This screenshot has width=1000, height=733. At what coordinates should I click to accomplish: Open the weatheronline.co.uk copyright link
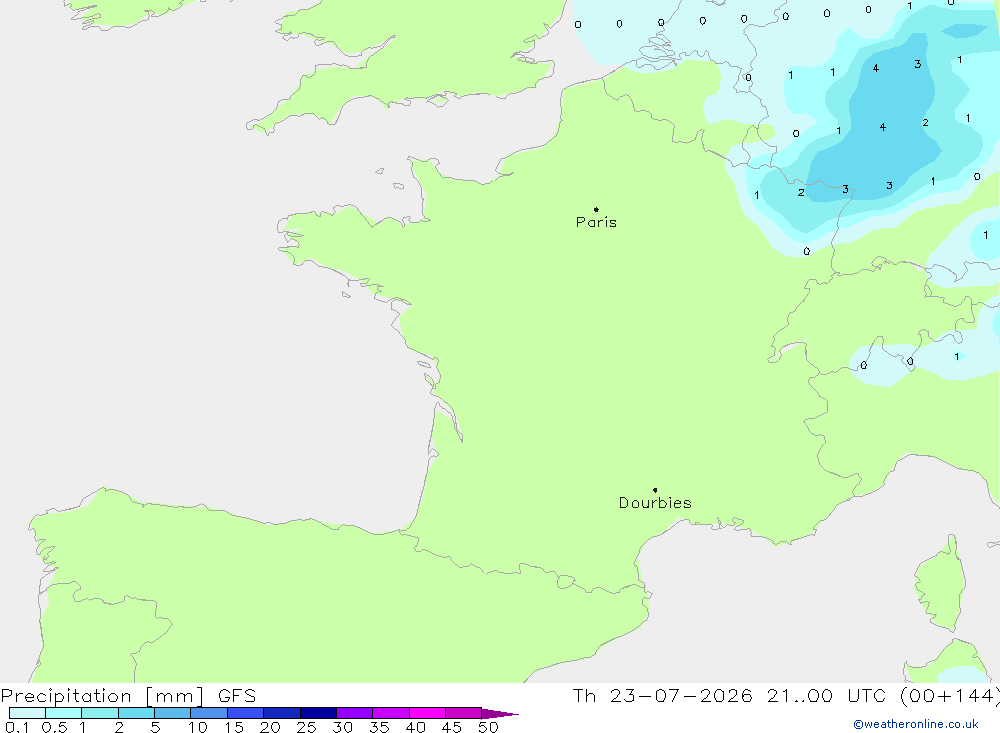coord(916,724)
